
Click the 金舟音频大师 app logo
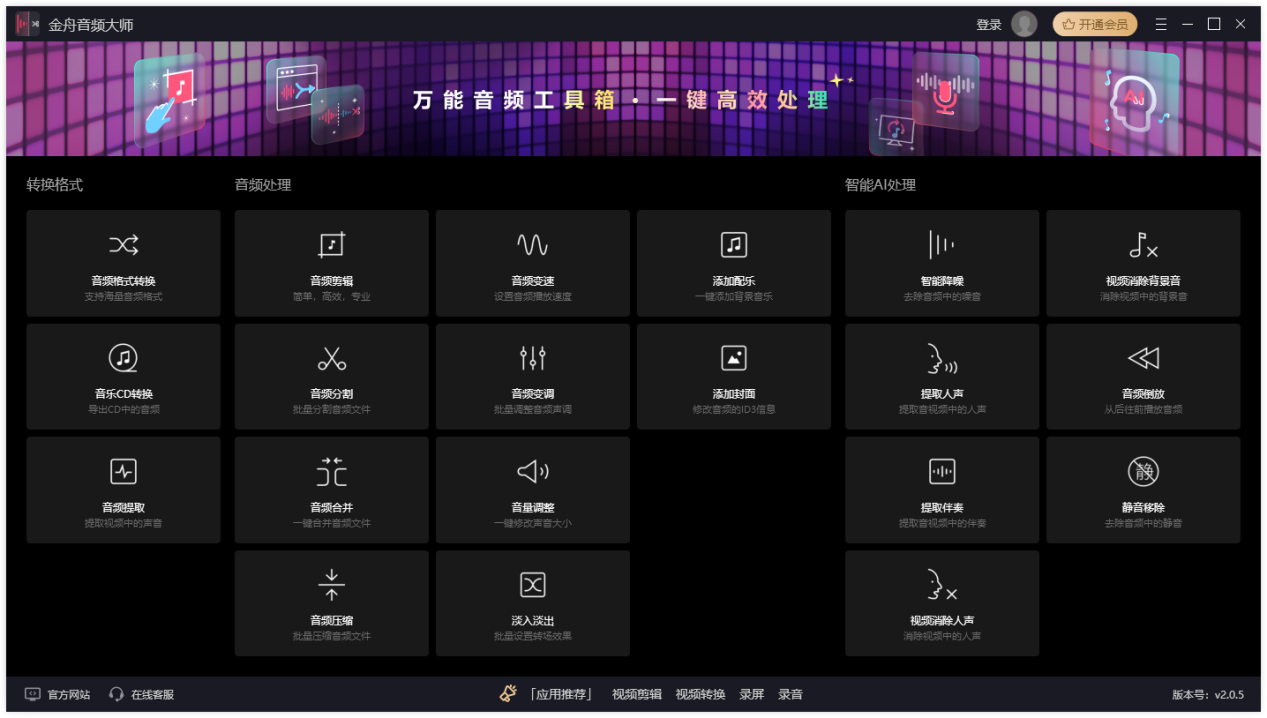27,24
